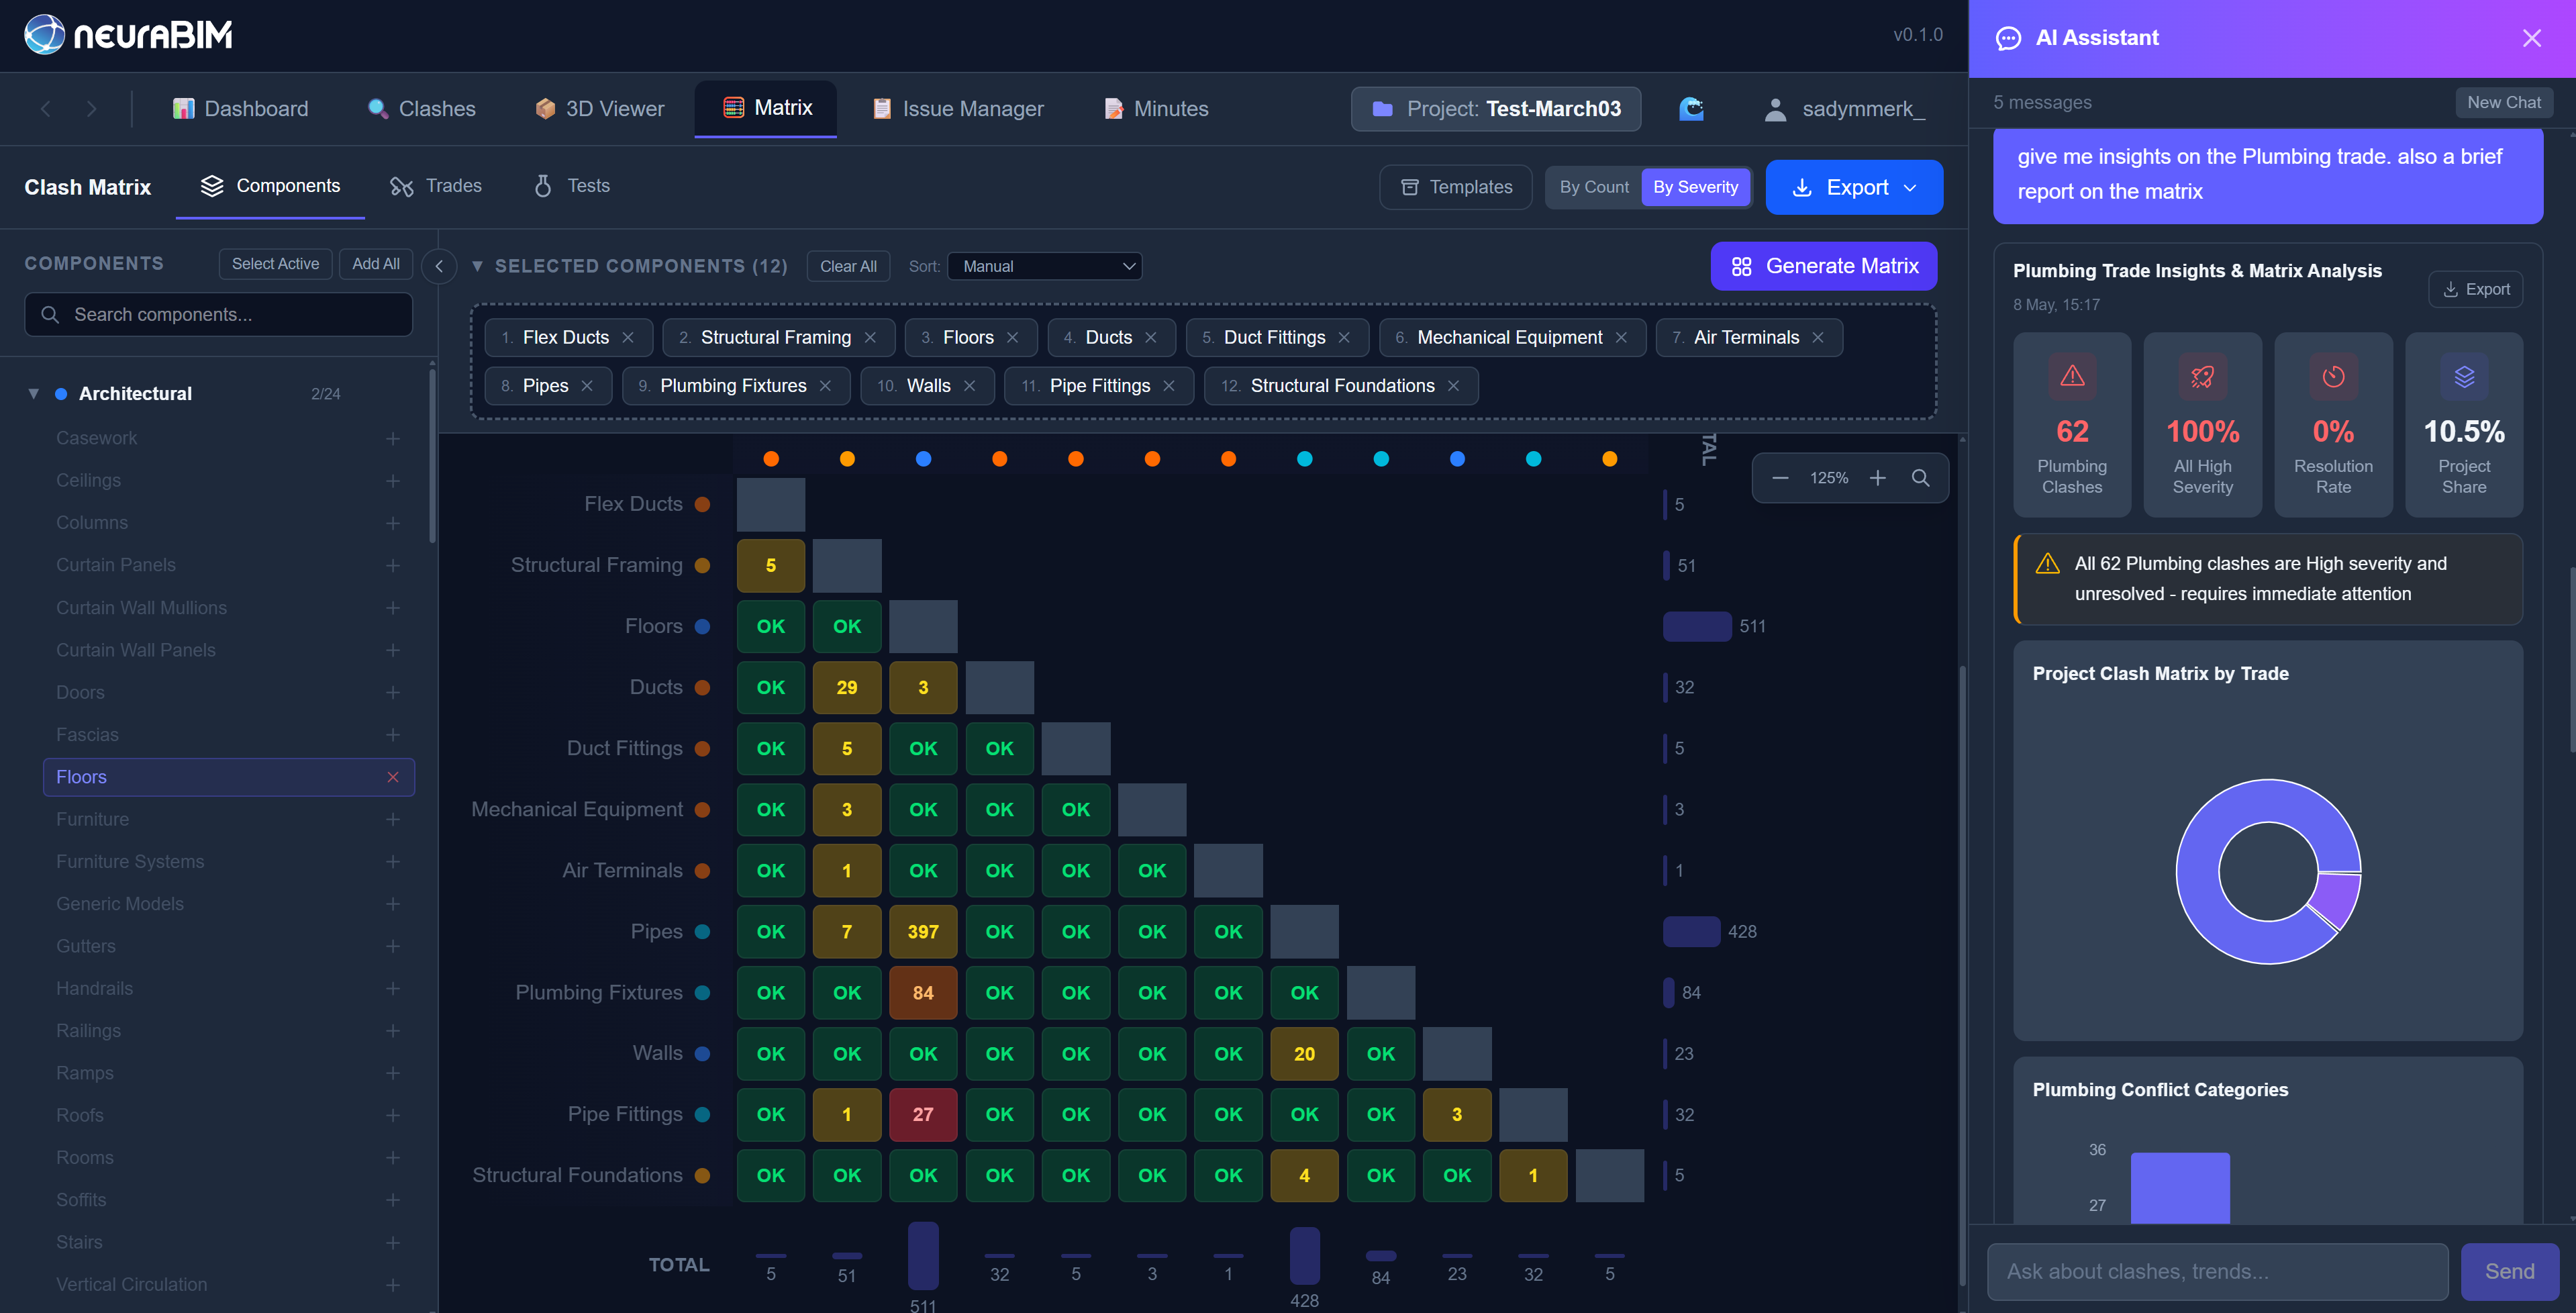Select the Stairs component row
2576x1313 pixels.
(229, 1243)
